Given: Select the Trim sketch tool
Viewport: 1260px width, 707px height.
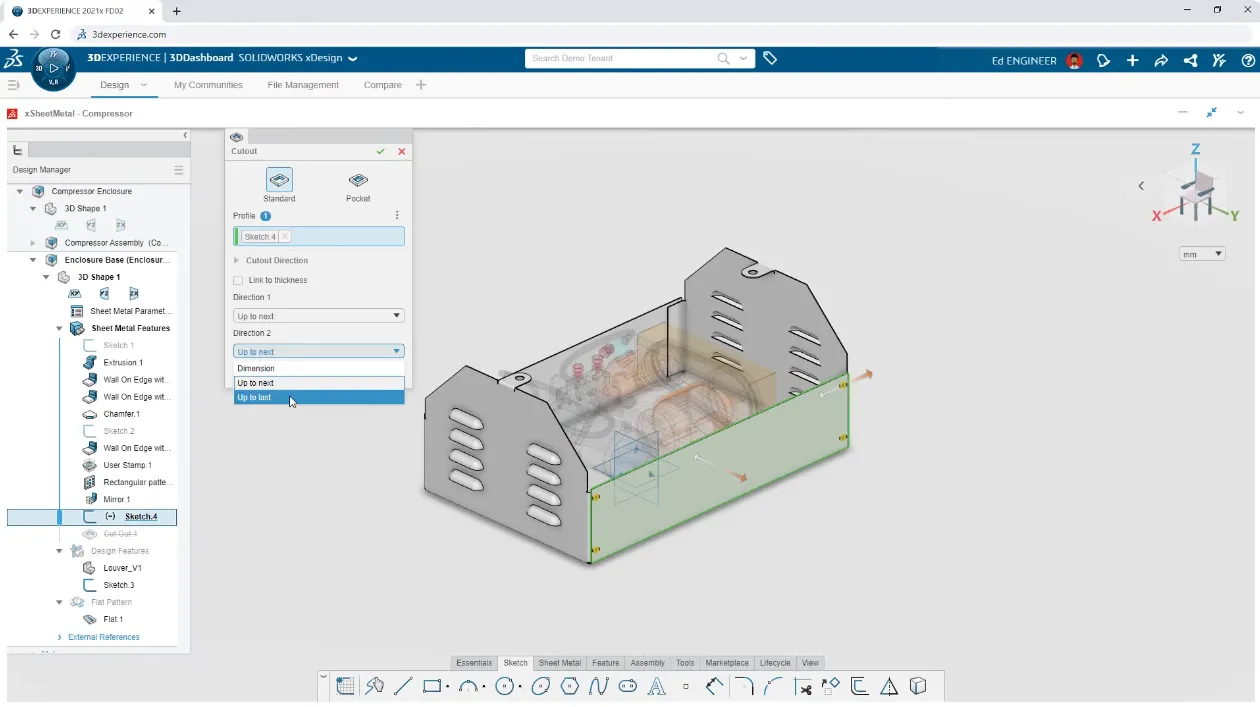Looking at the screenshot, I should tap(803, 686).
